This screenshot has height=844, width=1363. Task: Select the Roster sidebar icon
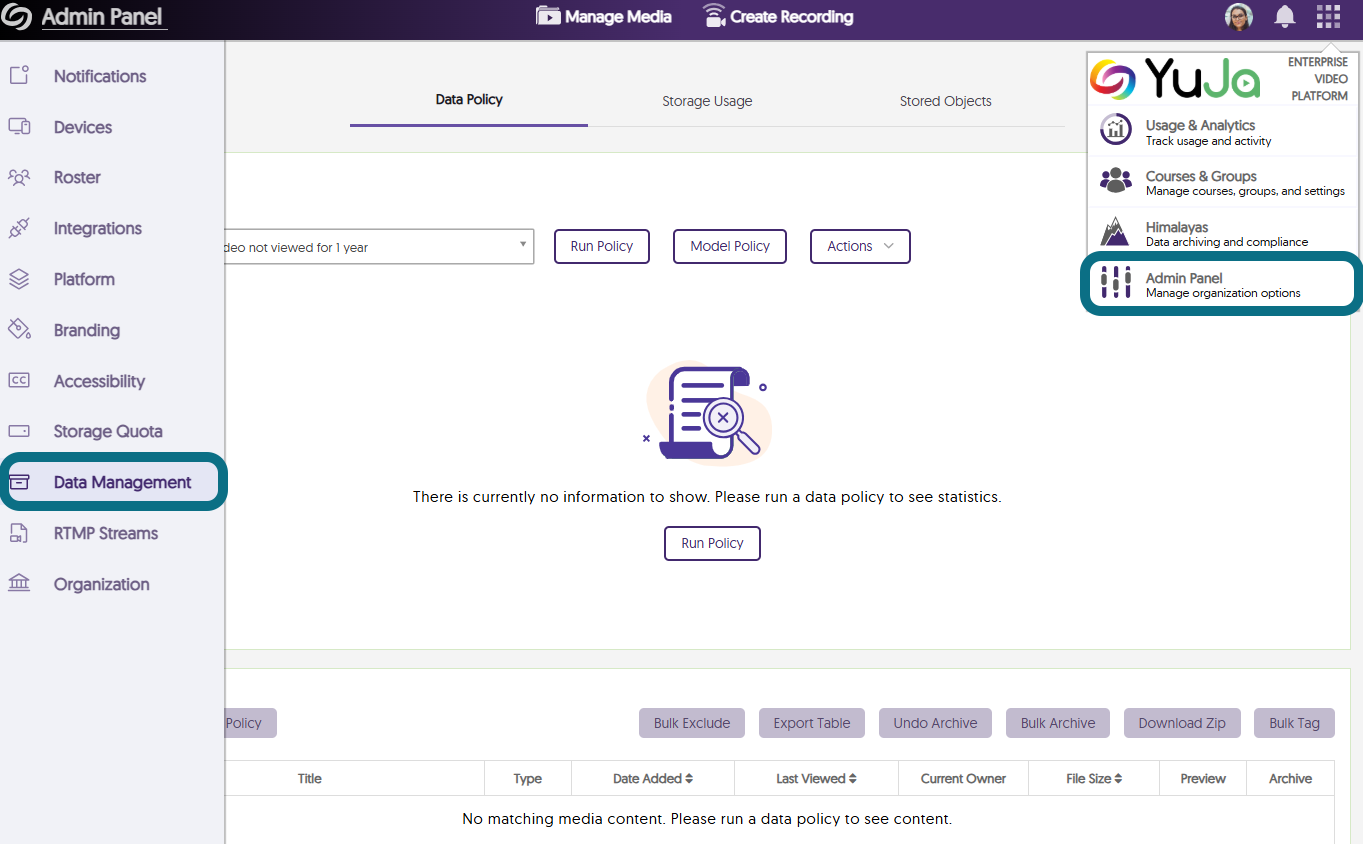tap(19, 177)
